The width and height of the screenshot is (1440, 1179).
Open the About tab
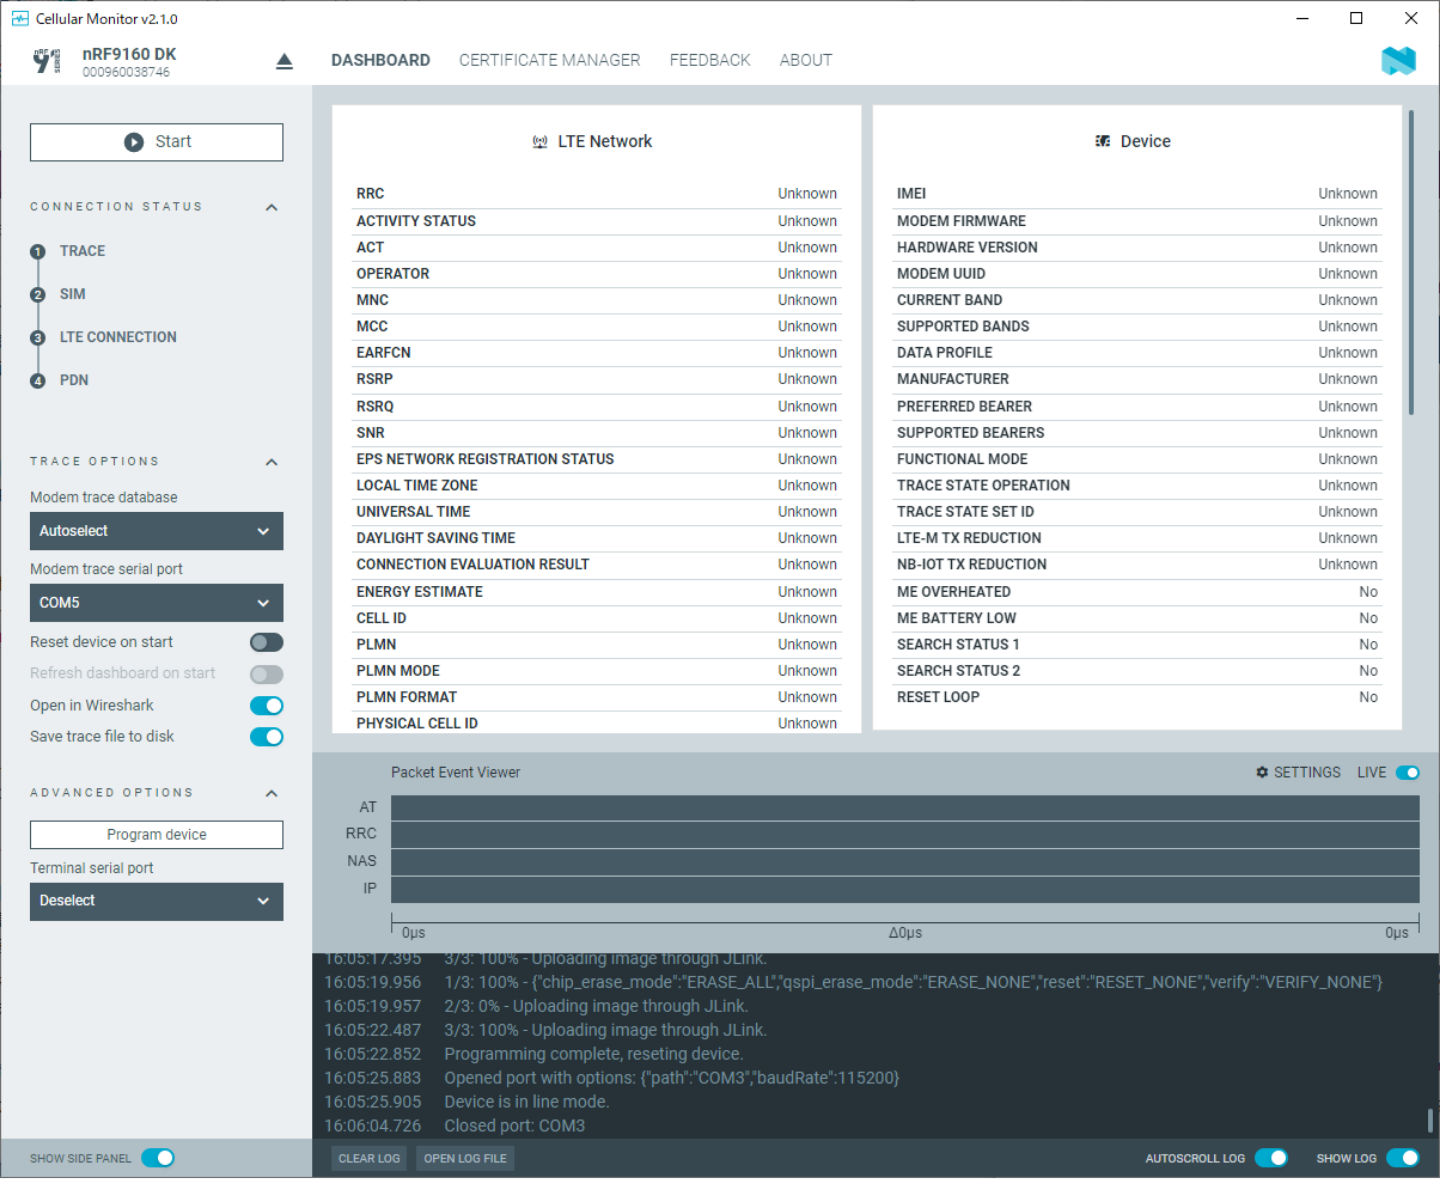(805, 60)
